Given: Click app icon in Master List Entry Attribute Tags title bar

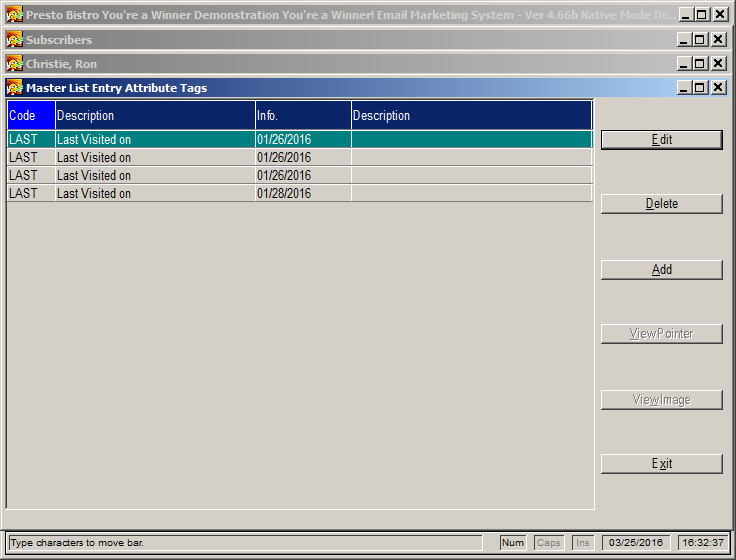Looking at the screenshot, I should pos(15,87).
